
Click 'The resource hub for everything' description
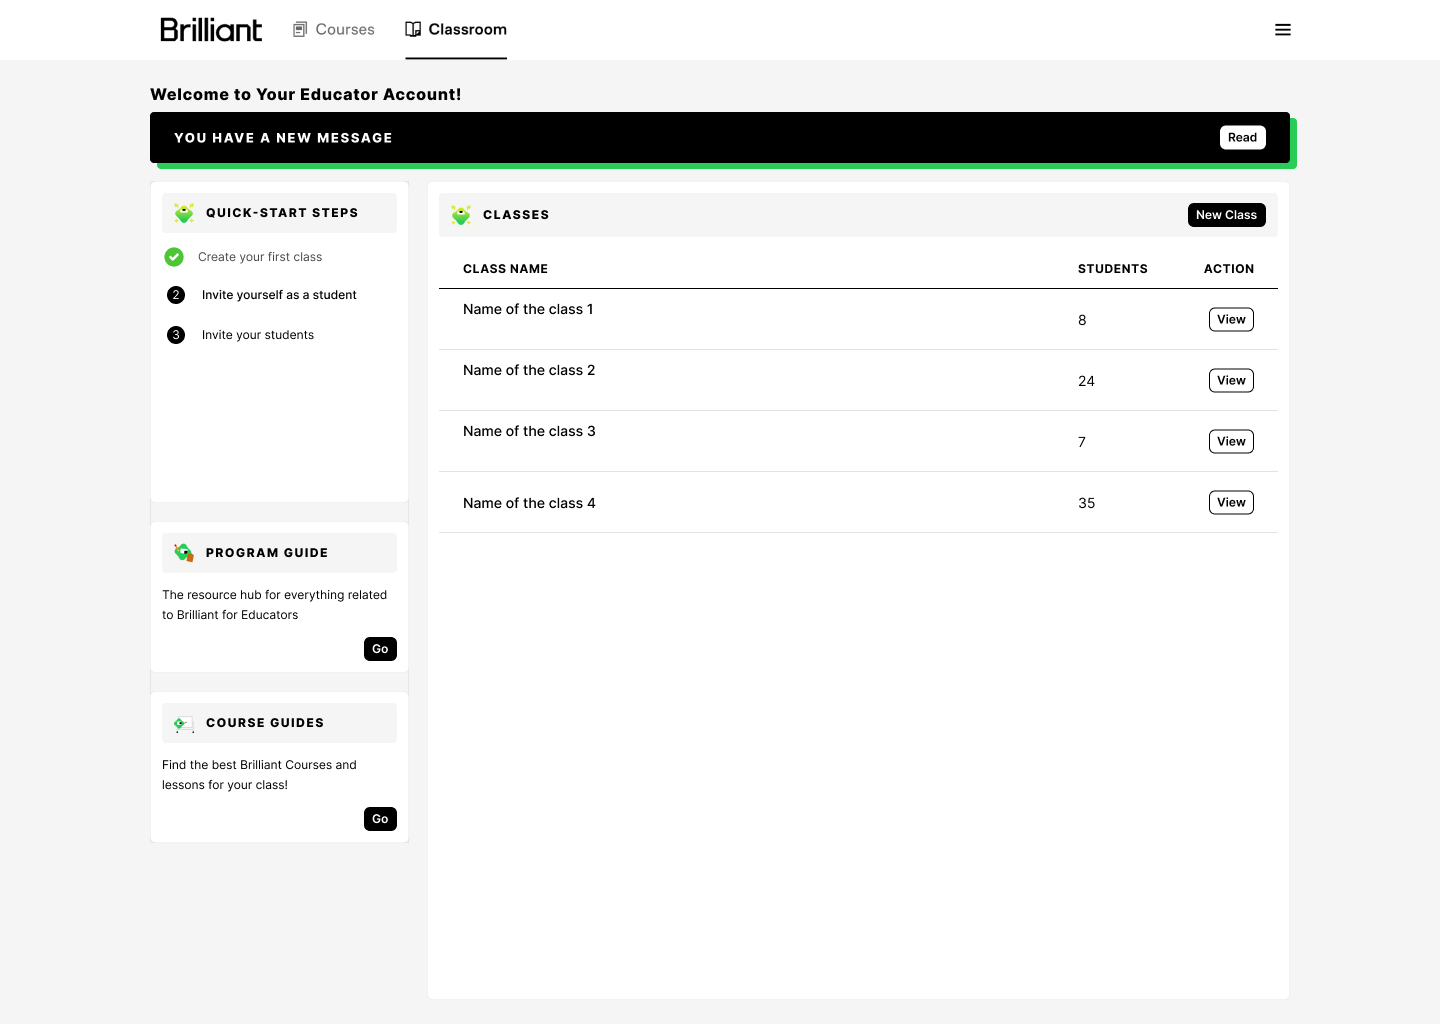click(274, 605)
